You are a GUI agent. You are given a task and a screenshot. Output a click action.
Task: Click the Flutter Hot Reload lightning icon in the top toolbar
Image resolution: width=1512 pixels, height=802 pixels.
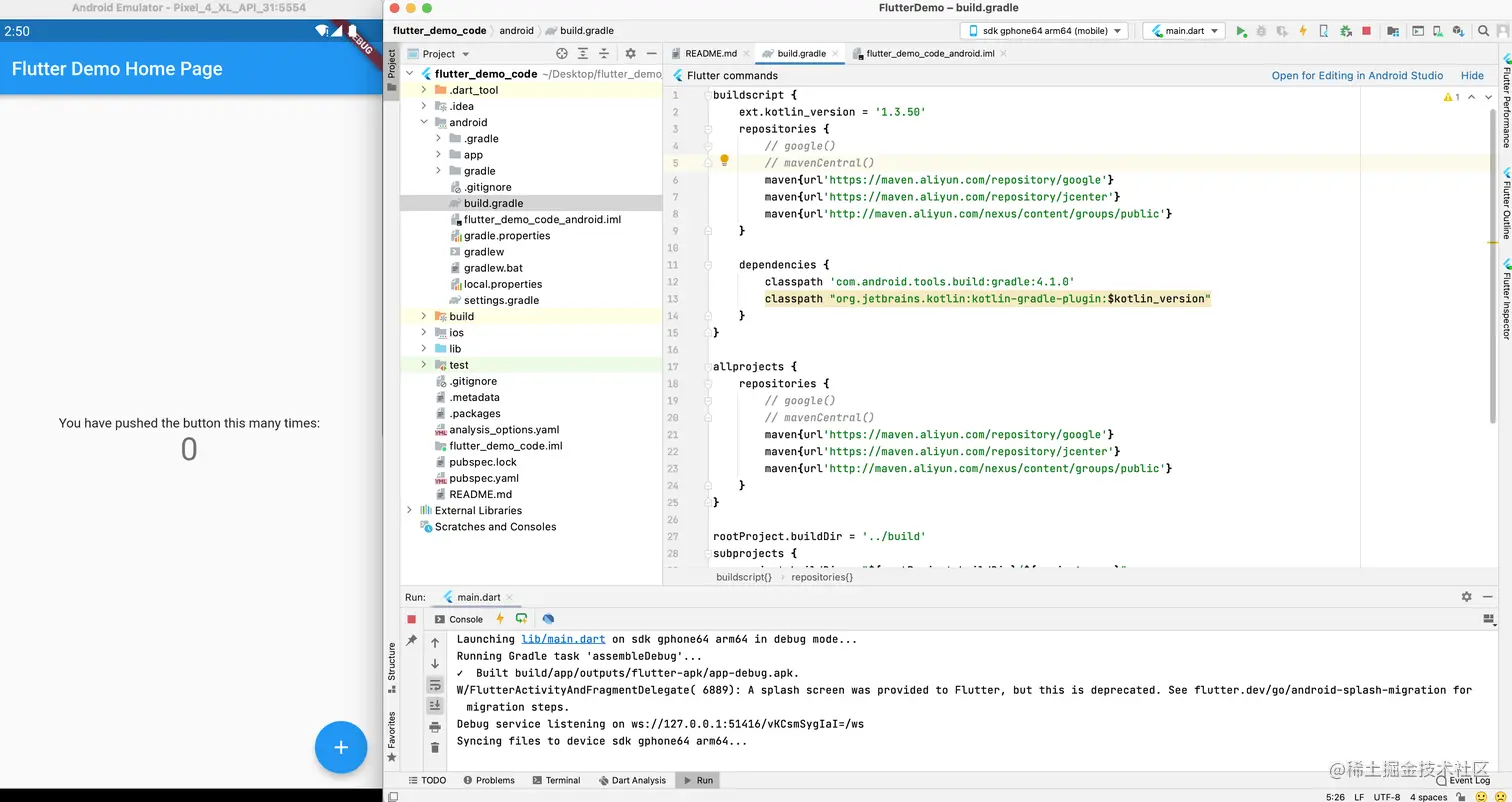[x=1303, y=31]
